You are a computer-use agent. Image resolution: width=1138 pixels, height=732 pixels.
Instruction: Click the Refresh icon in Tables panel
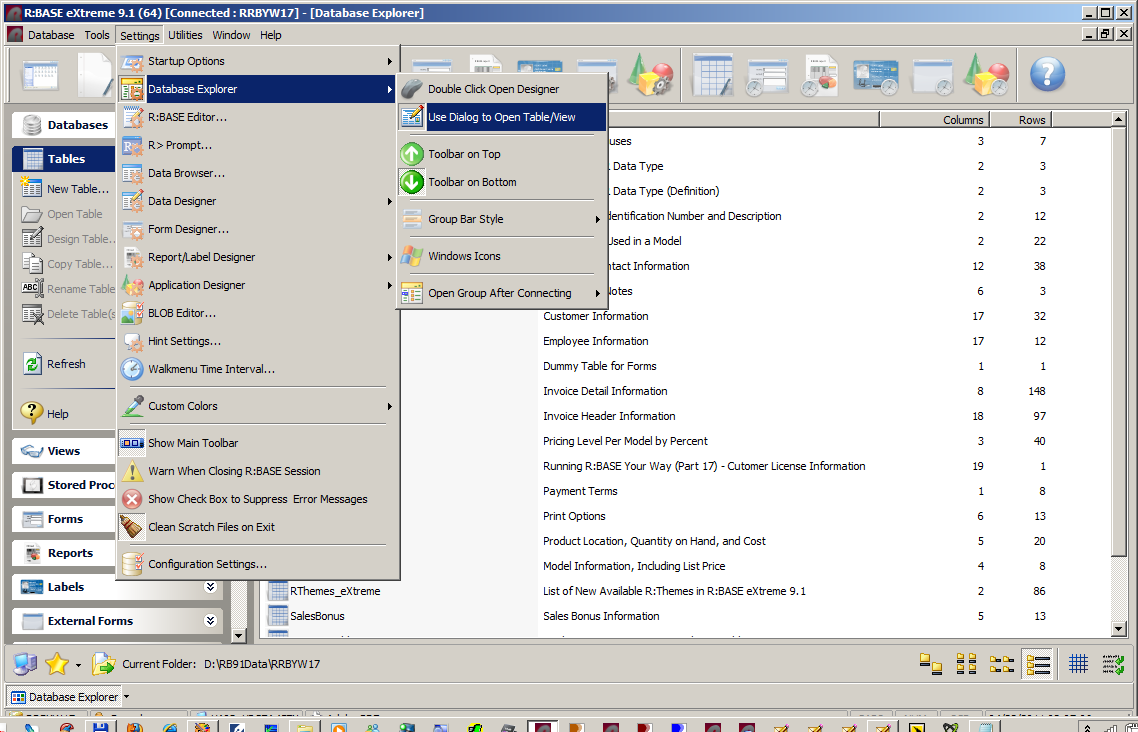pos(32,364)
